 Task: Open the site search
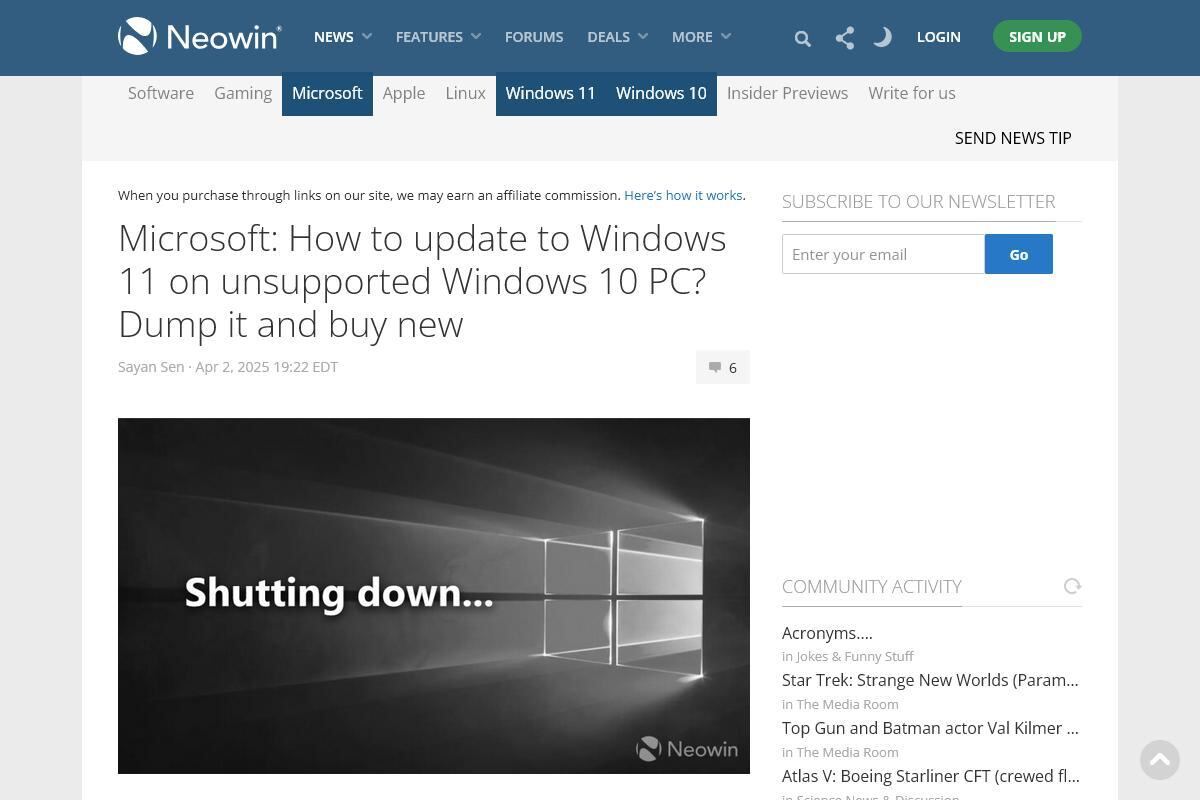pos(802,37)
